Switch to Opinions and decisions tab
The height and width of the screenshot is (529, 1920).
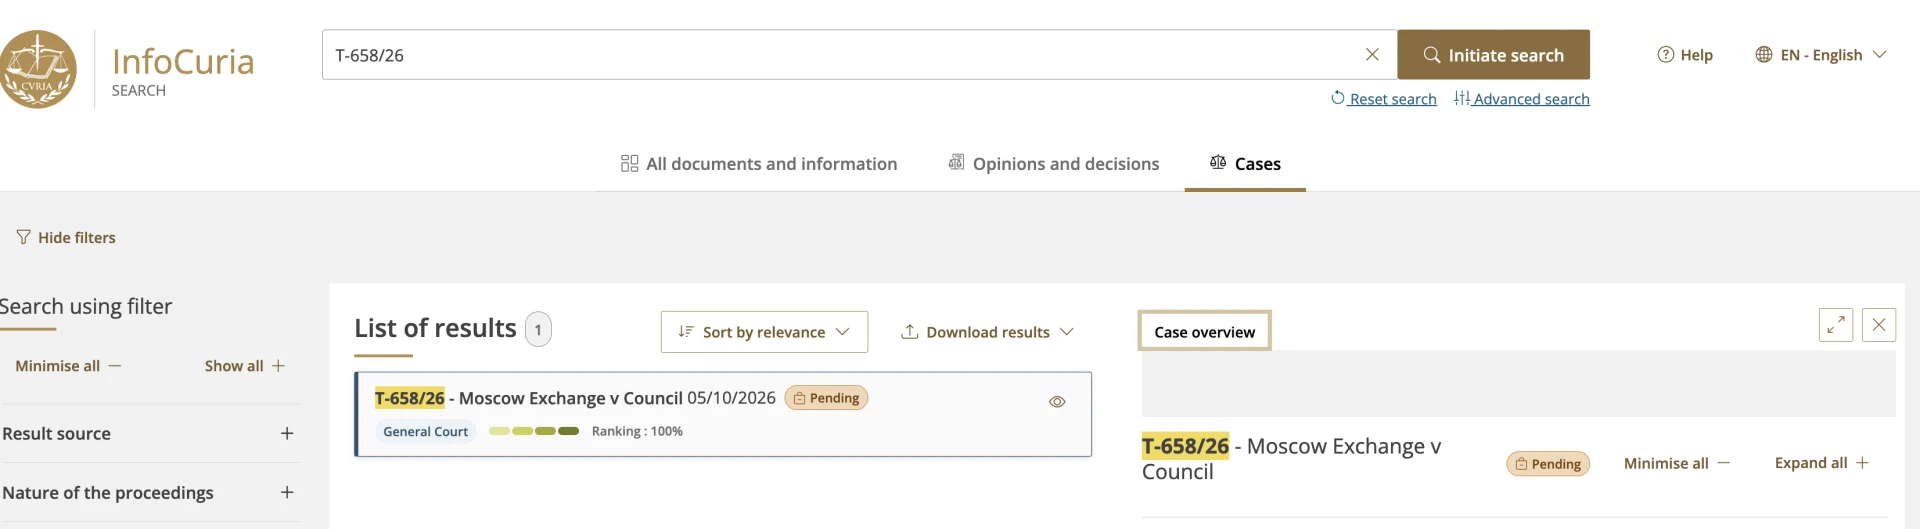[x=1054, y=163]
